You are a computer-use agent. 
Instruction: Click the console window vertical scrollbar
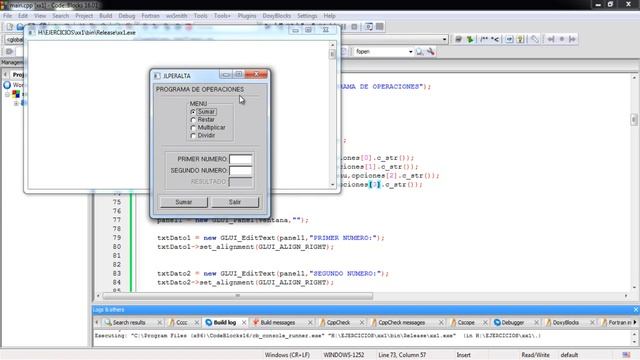[x=333, y=114]
